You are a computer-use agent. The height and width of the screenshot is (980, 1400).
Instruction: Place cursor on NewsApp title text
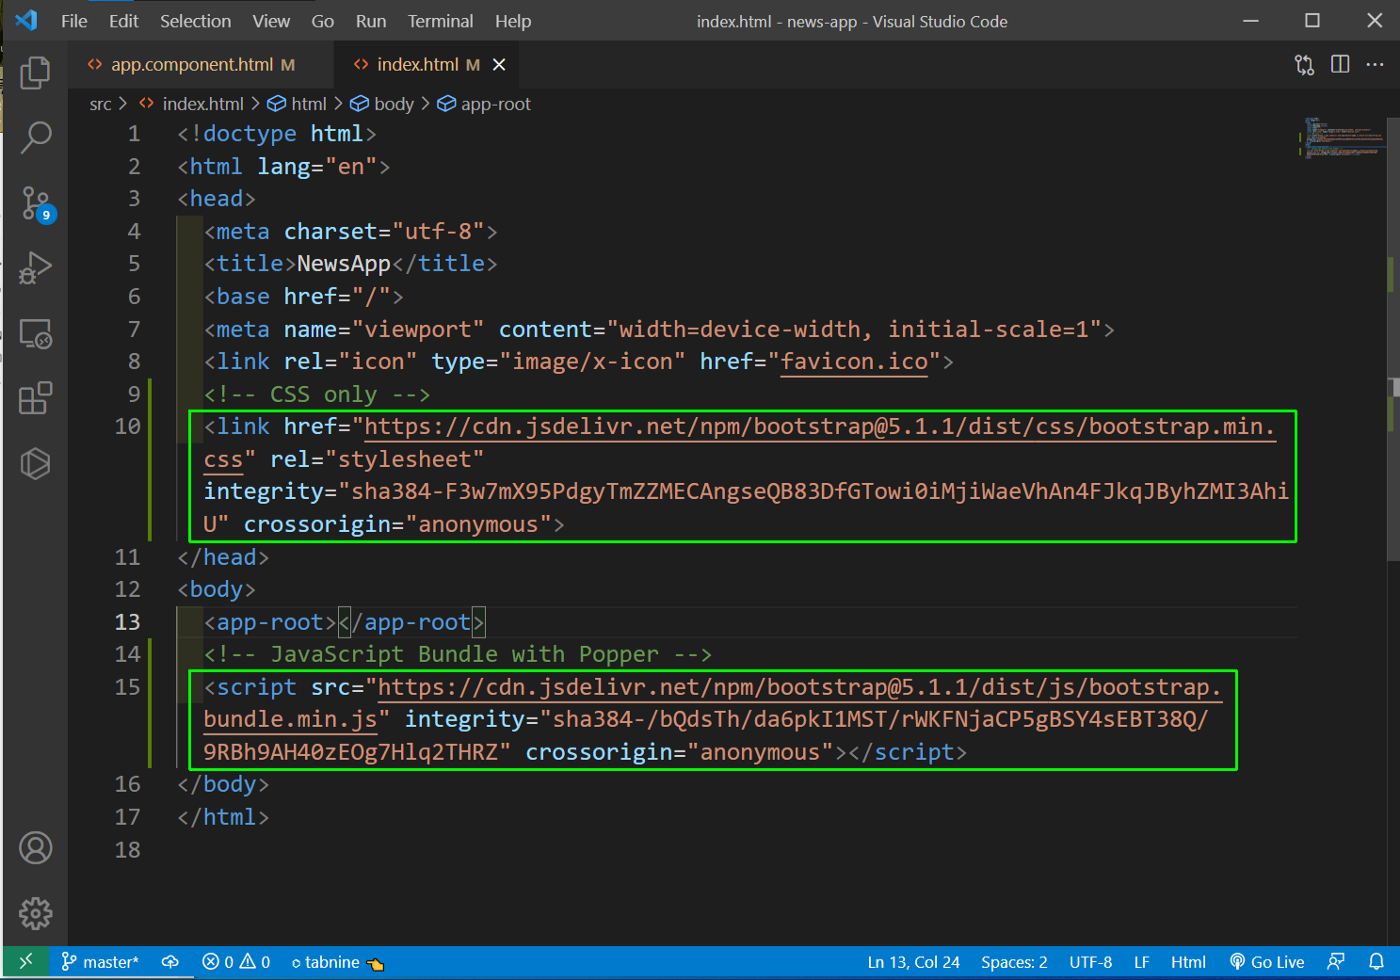343,264
